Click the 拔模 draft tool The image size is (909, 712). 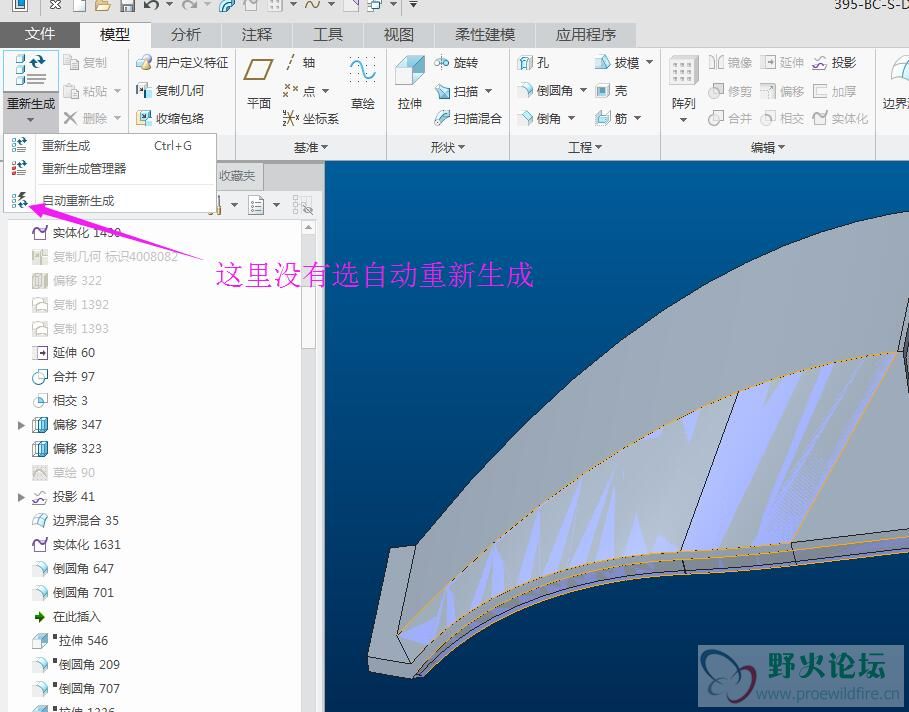click(618, 63)
